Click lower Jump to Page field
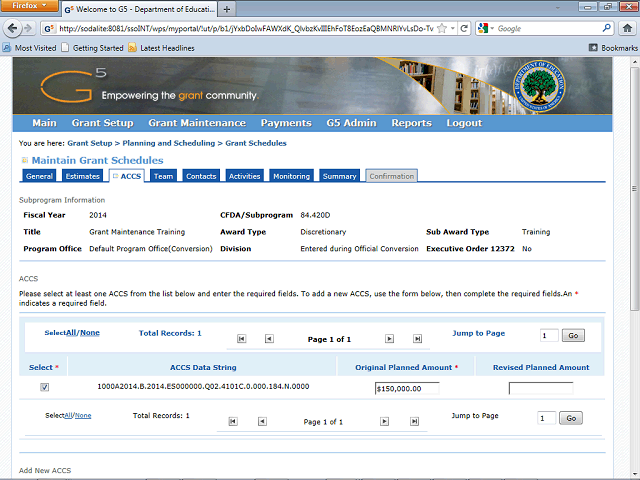This screenshot has width=640, height=480. coord(547,418)
